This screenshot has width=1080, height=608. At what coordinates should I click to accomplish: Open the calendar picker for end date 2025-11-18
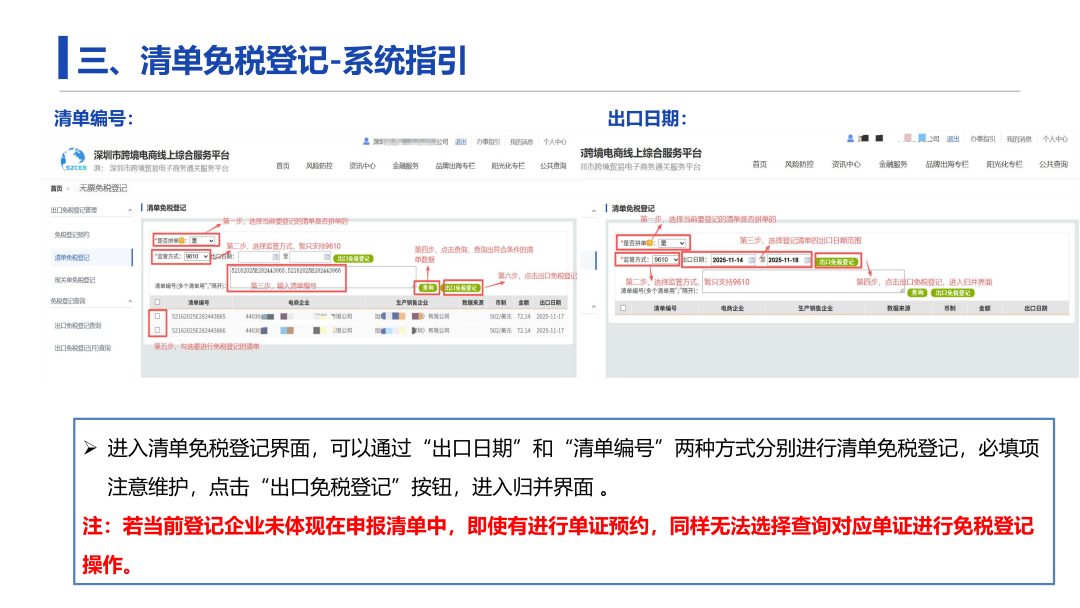[x=807, y=259]
